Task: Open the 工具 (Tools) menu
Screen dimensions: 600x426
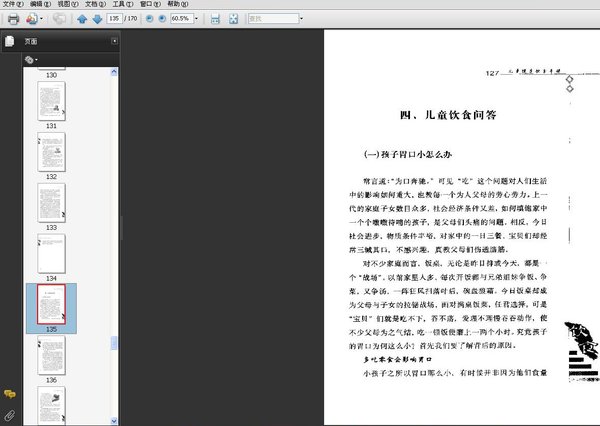Action: click(122, 4)
